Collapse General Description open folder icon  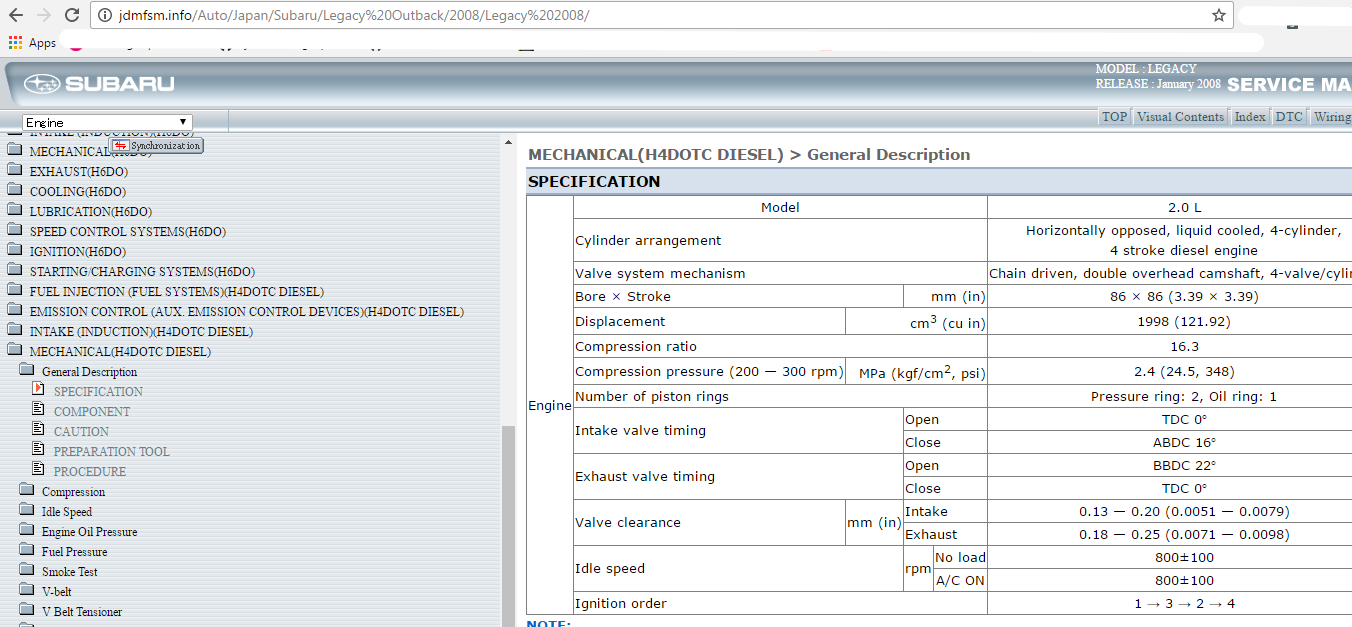(x=26, y=370)
